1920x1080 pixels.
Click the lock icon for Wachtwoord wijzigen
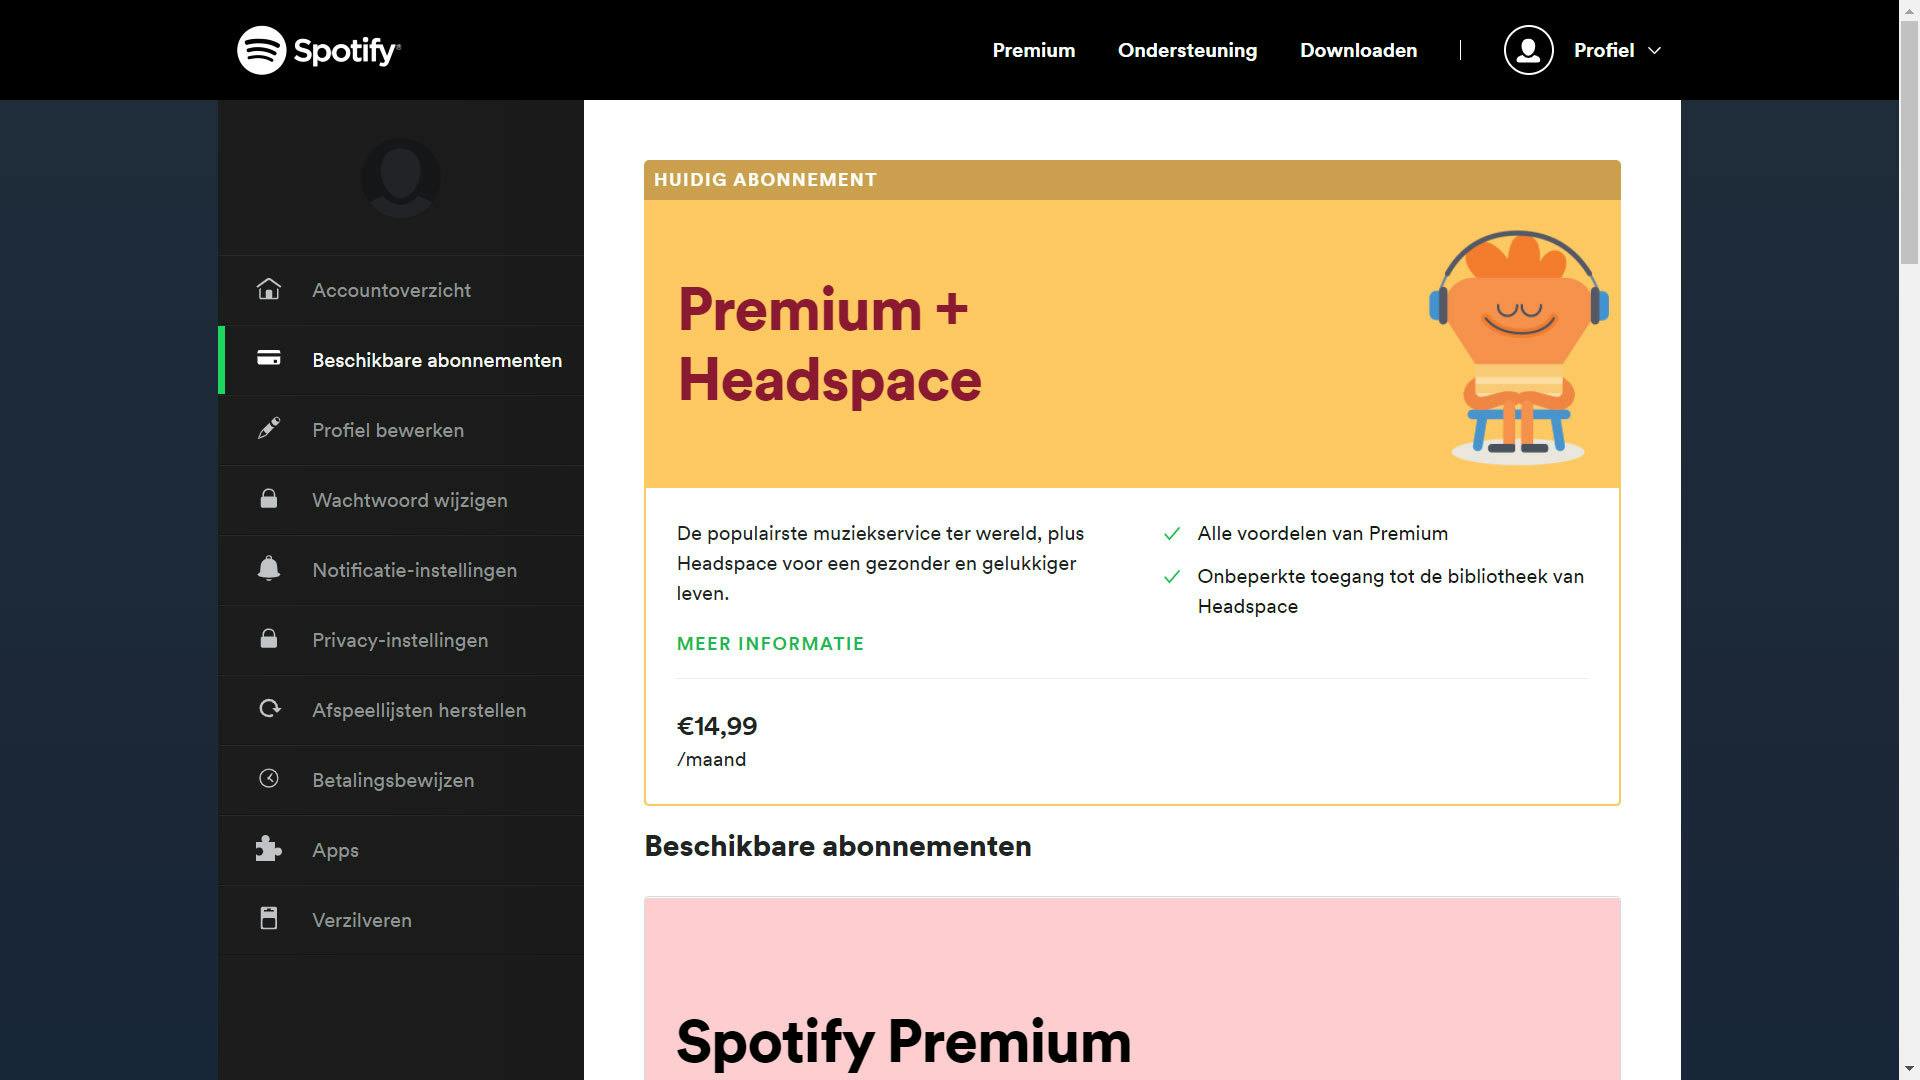click(x=268, y=498)
